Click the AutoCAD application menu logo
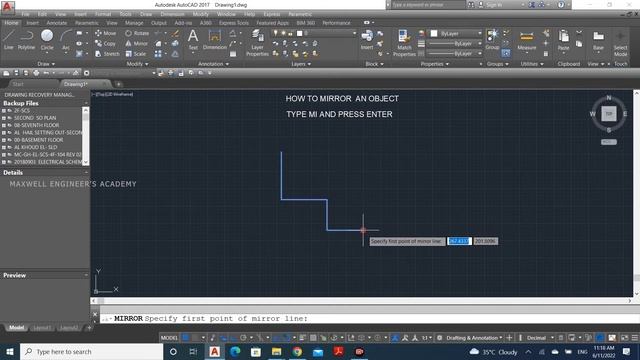Viewport: 640px width, 360px height. (x=7, y=6)
